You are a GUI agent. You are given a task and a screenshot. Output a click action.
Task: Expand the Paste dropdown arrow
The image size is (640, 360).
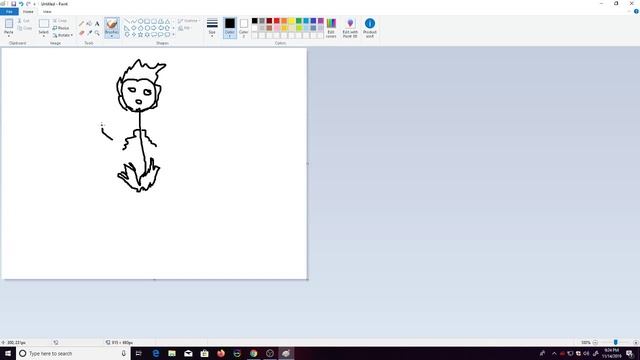(x=9, y=36)
